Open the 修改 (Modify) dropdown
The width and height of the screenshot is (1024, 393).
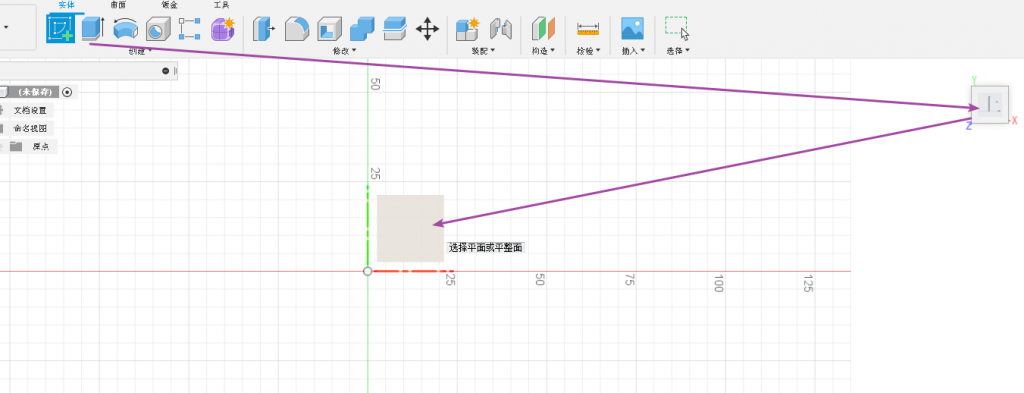[x=345, y=51]
